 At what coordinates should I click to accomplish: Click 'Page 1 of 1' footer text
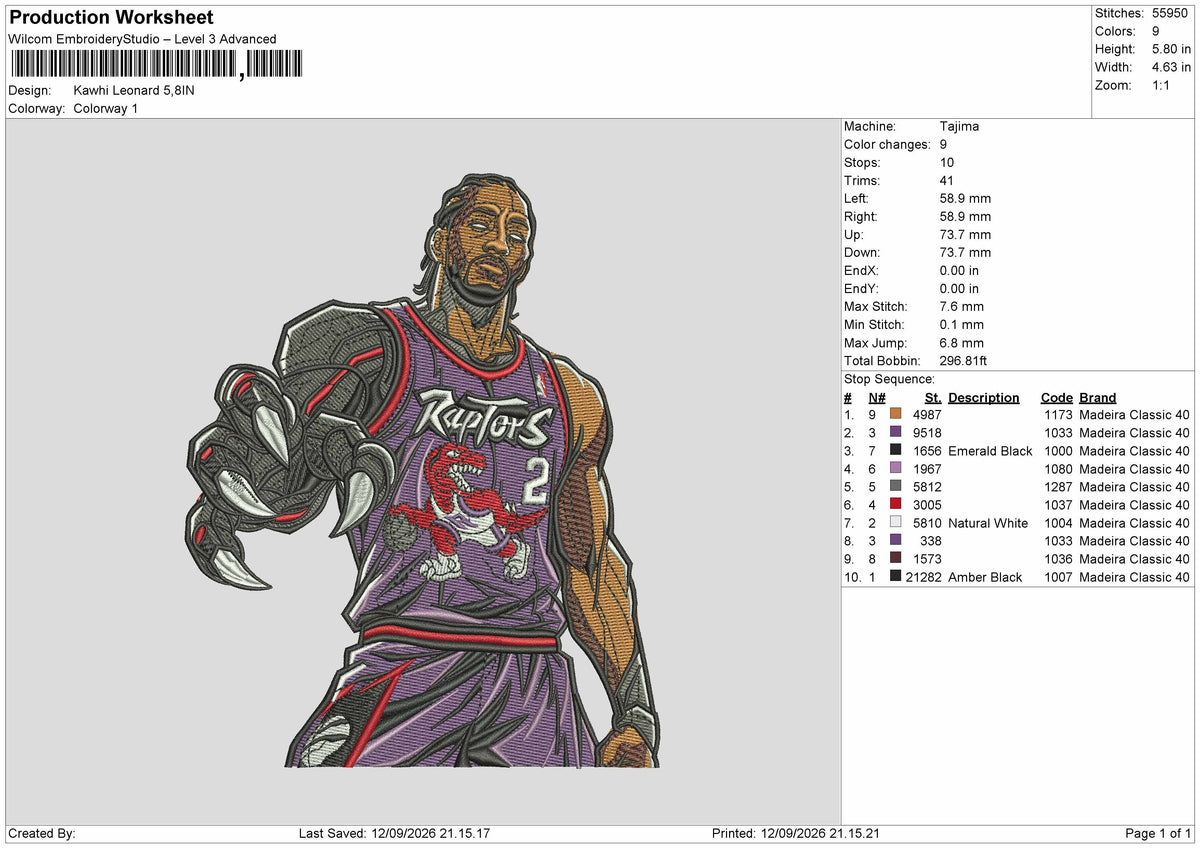tap(1158, 833)
